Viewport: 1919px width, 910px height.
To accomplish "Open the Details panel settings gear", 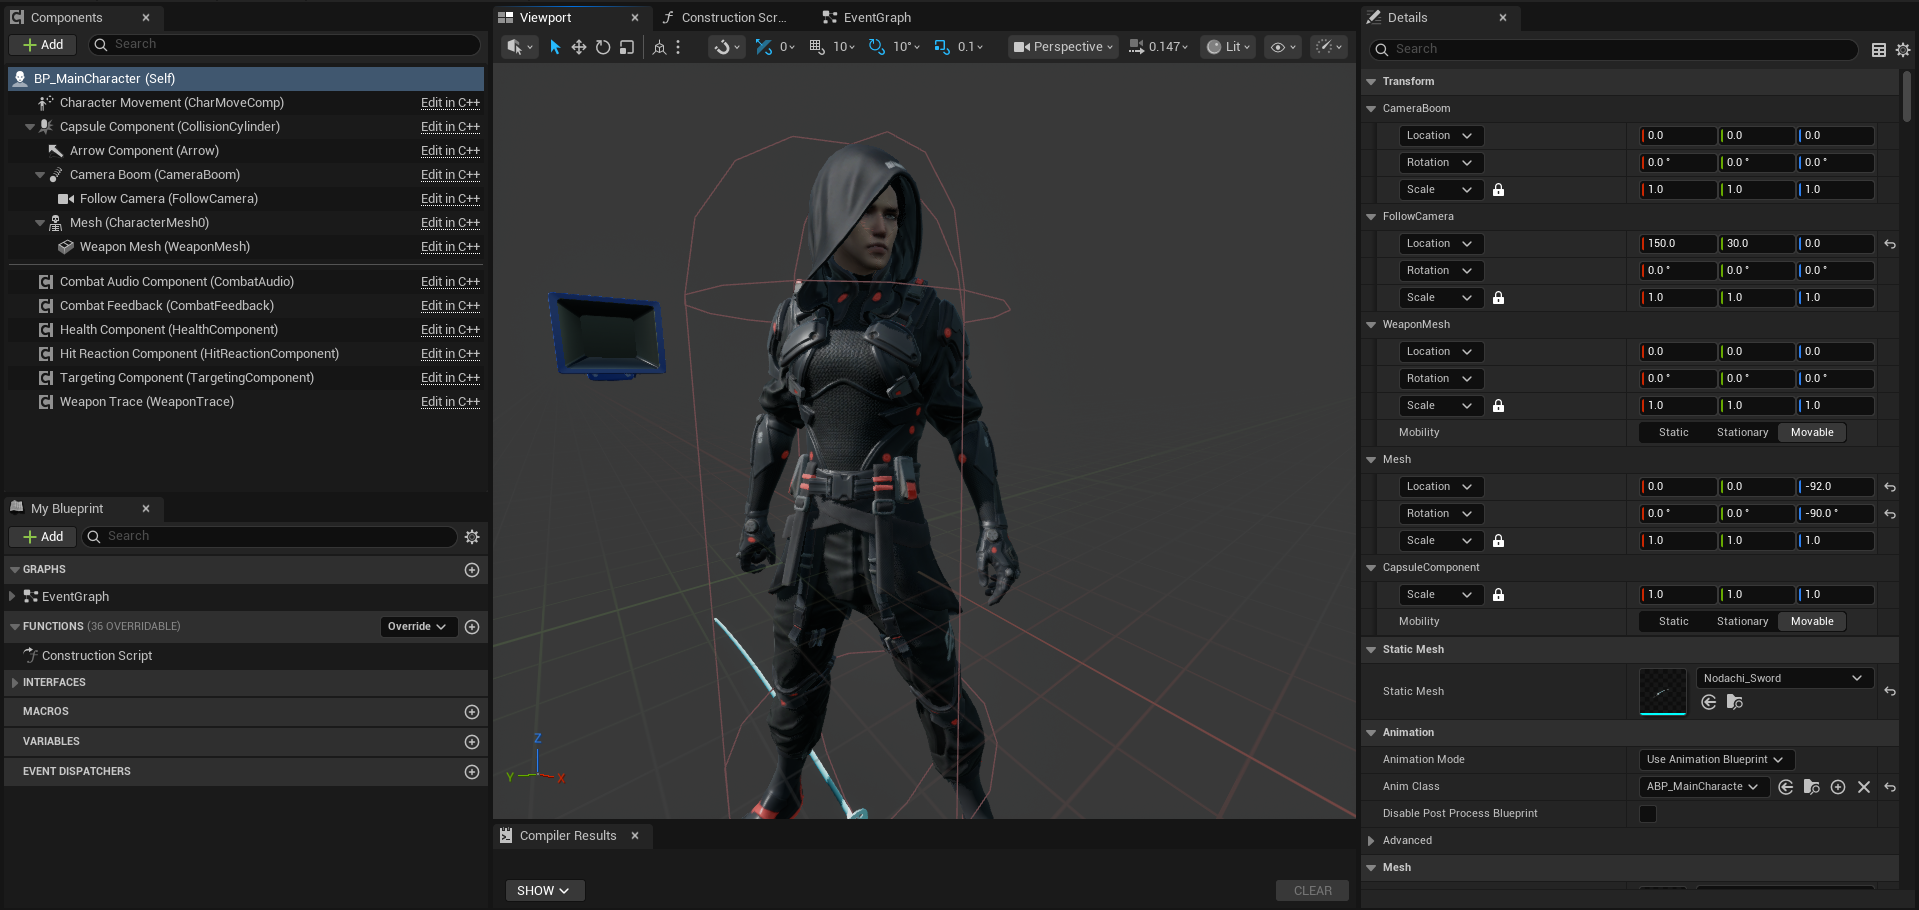I will tap(1903, 50).
